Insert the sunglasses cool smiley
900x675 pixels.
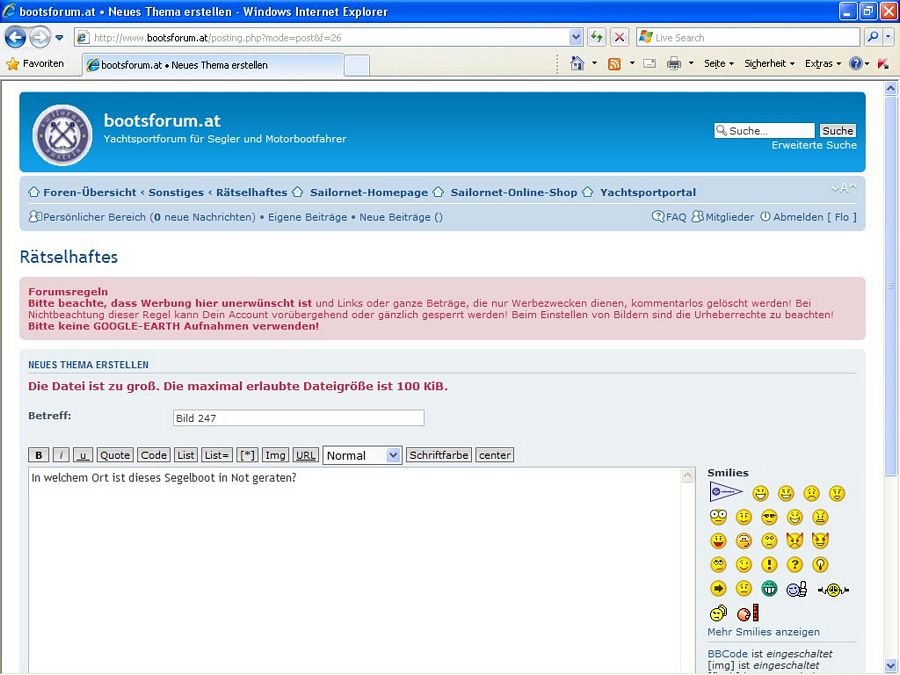769,517
